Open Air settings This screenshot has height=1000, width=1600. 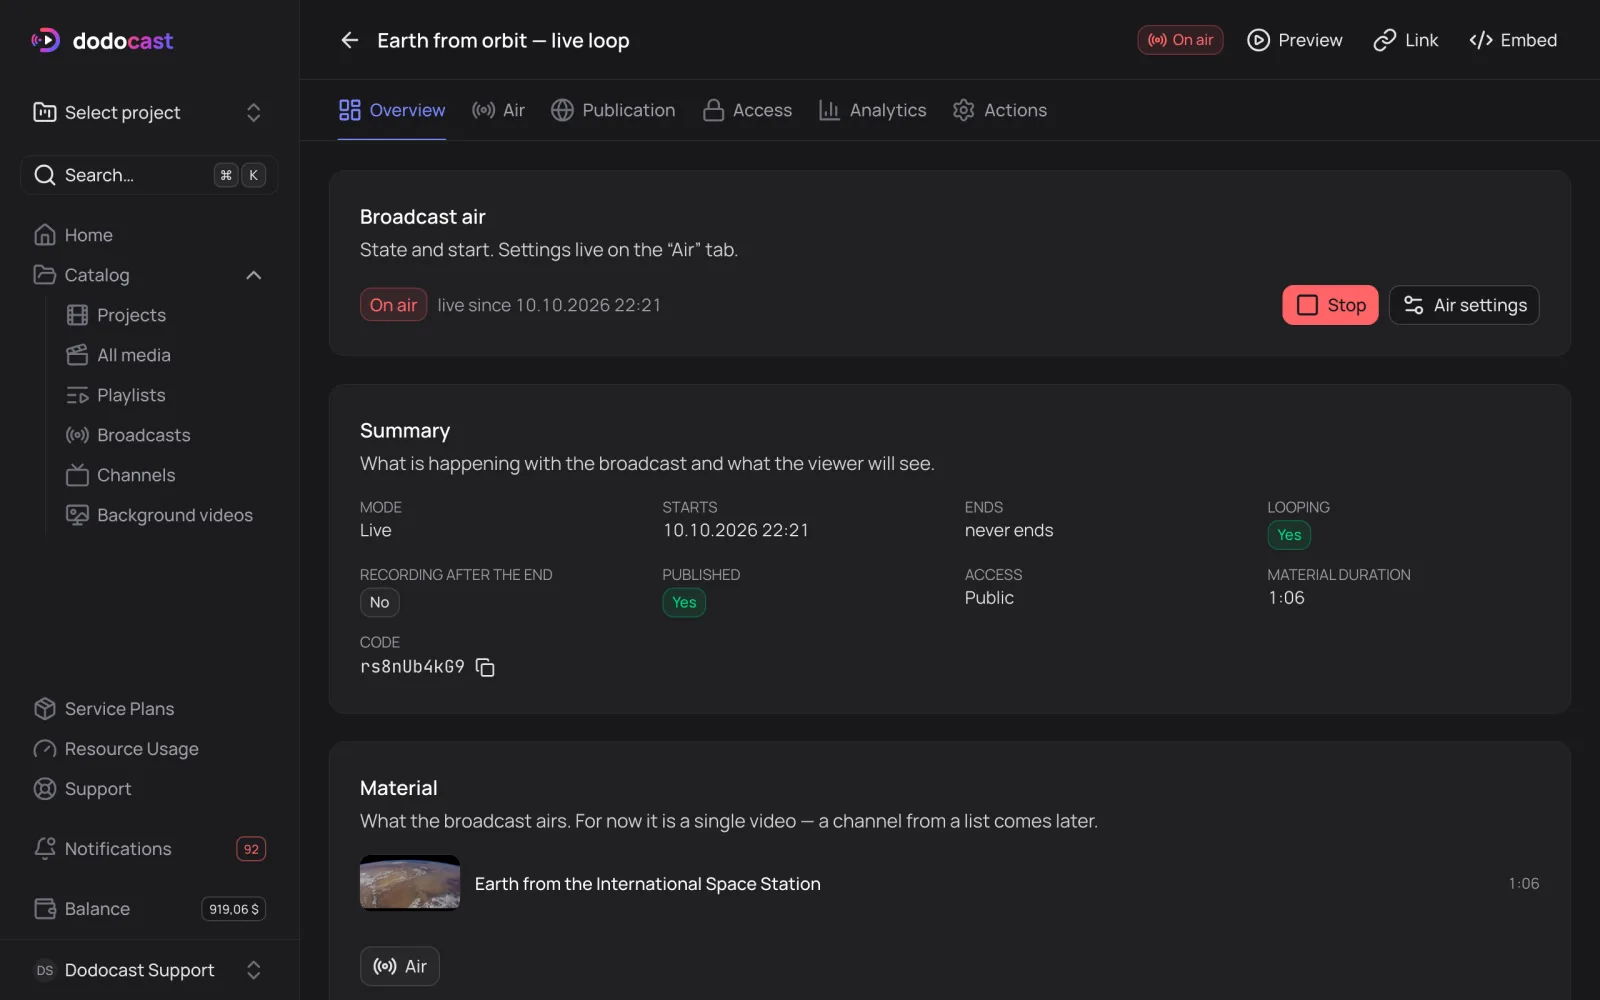click(x=1464, y=305)
